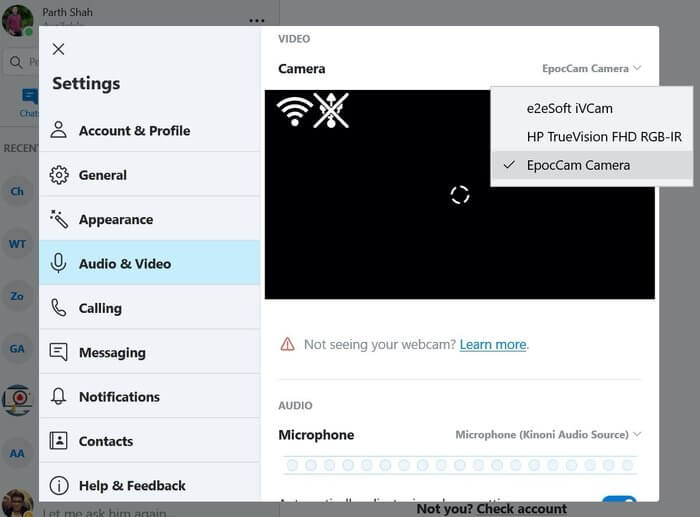
Task: Open the WT contact in recent chats
Action: pos(17,244)
